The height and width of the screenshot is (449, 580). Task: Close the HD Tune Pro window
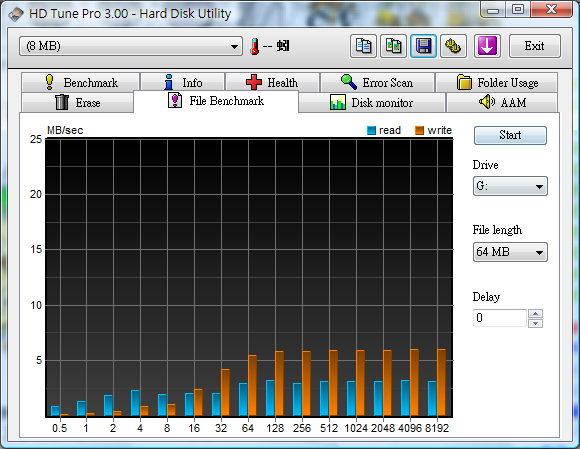pyautogui.click(x=552, y=9)
